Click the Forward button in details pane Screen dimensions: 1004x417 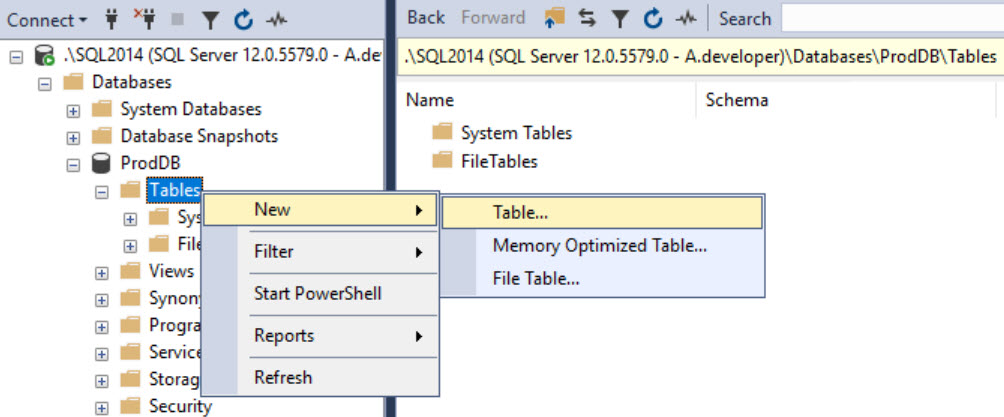click(x=493, y=18)
